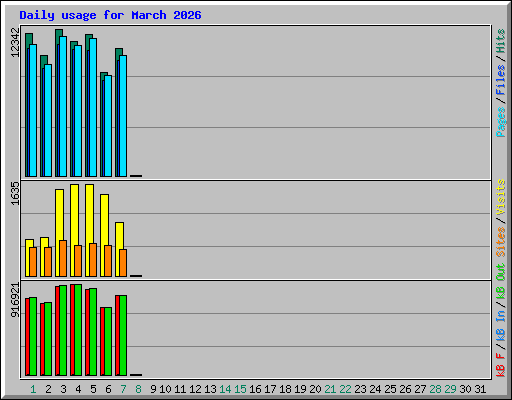Click day 3 on the x-axis
This screenshot has width=512, height=400.
pos(63,389)
